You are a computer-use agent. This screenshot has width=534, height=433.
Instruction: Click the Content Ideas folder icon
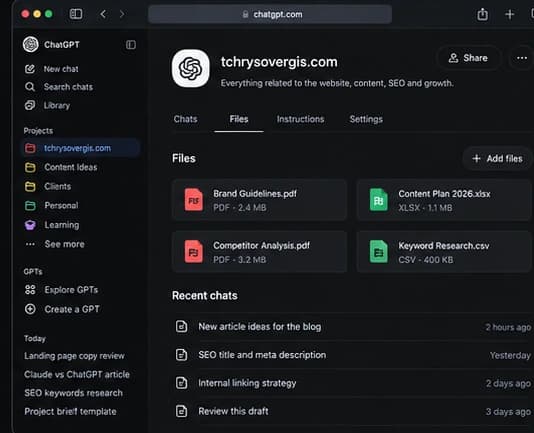point(30,167)
